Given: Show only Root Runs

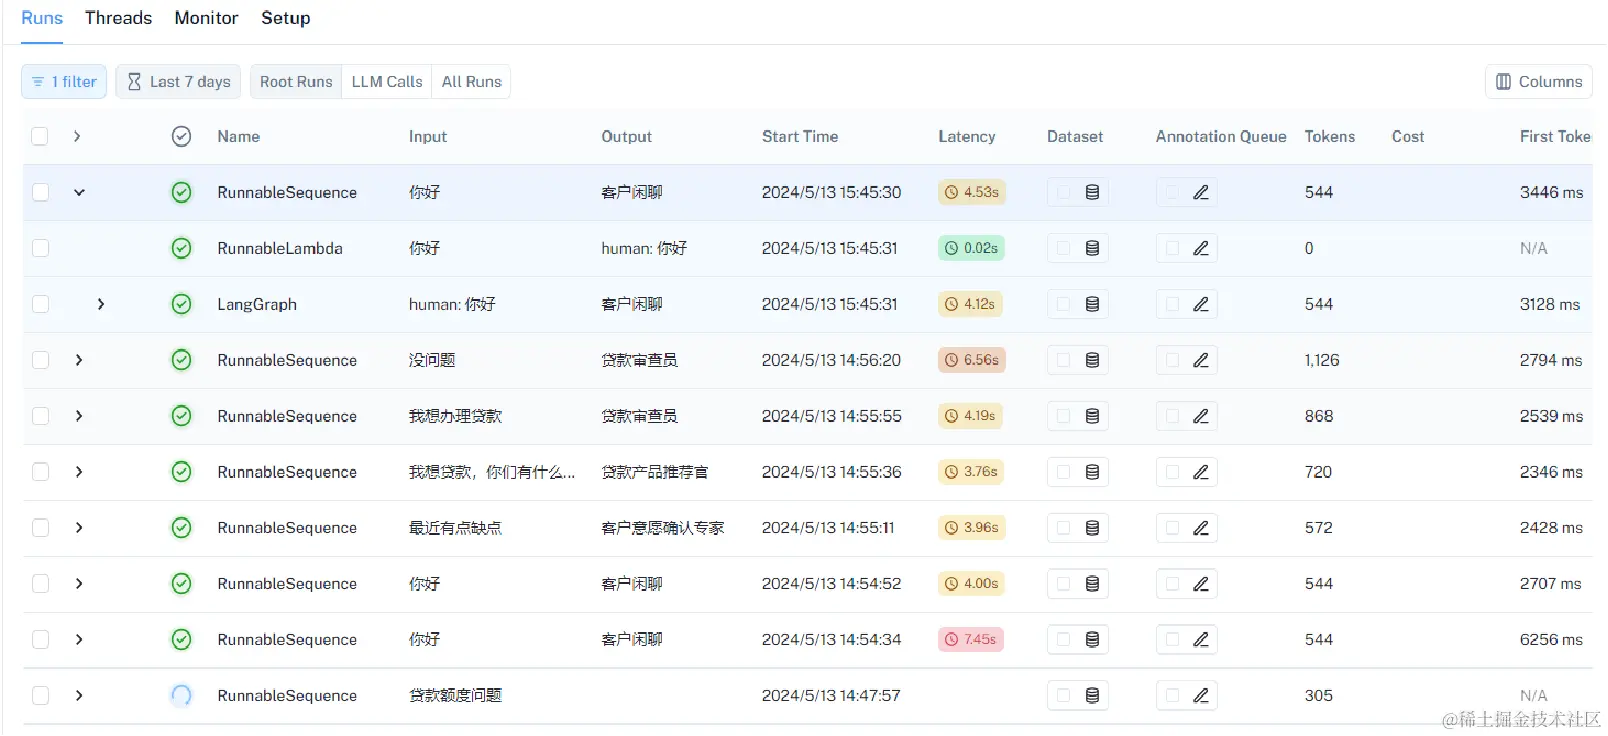Looking at the screenshot, I should click(x=296, y=82).
